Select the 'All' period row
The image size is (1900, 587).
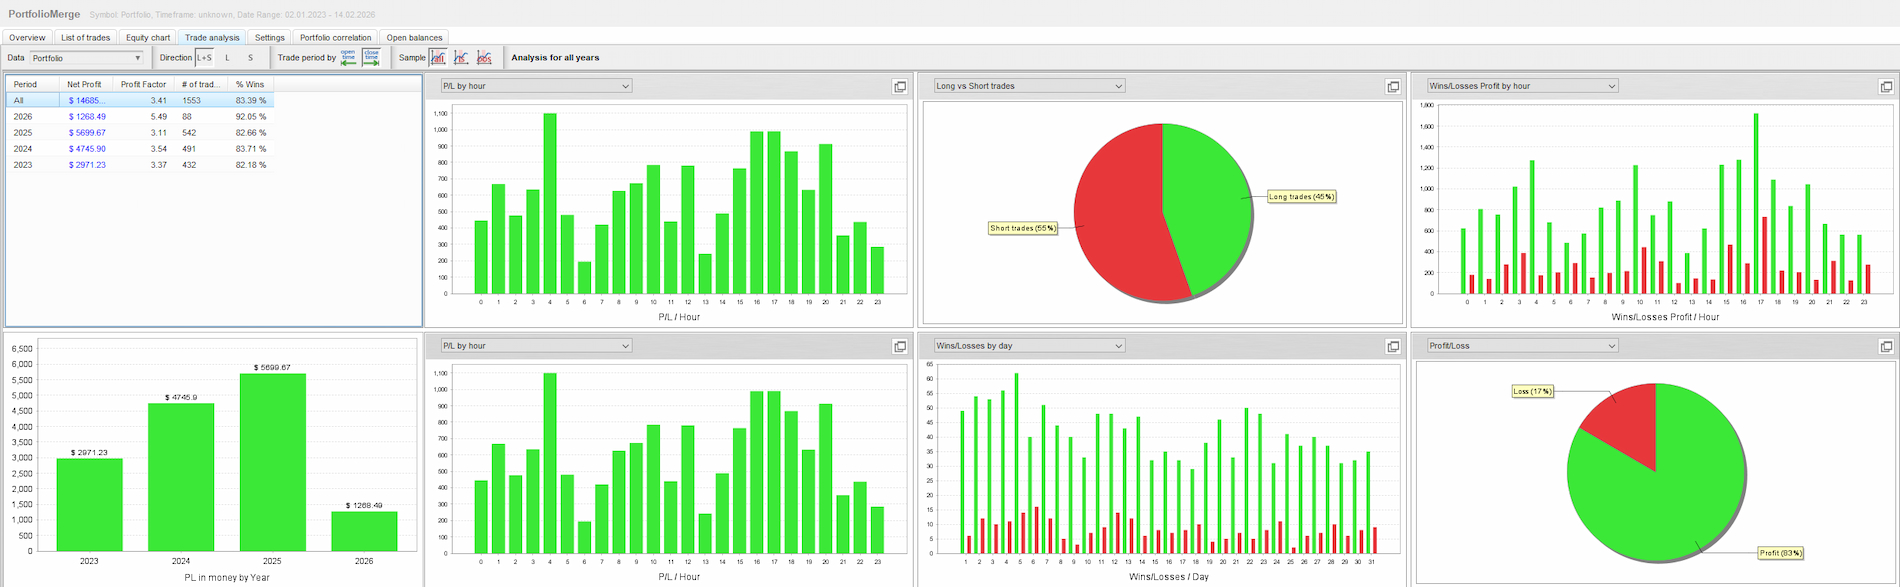click(x=140, y=100)
